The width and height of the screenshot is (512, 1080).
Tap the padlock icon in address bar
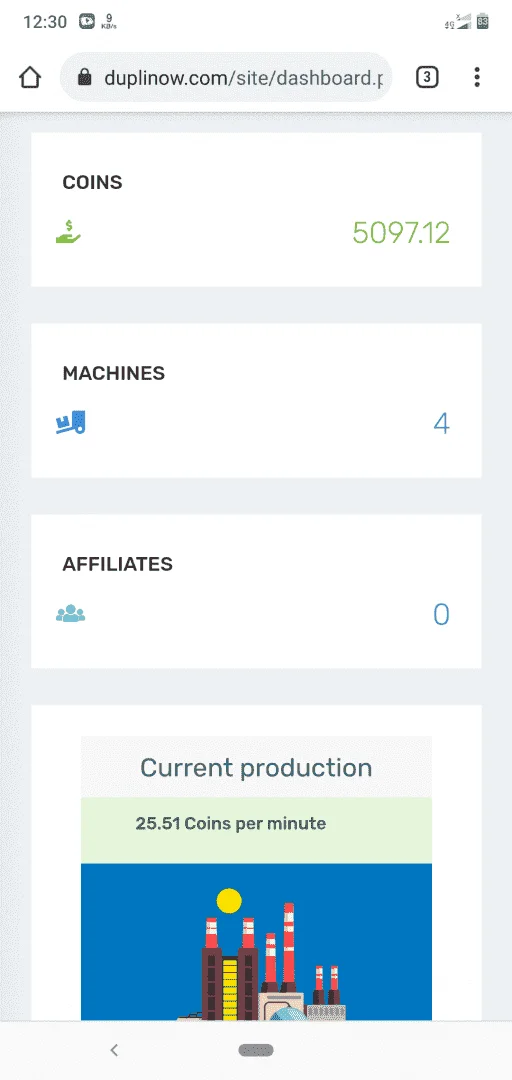(x=85, y=77)
